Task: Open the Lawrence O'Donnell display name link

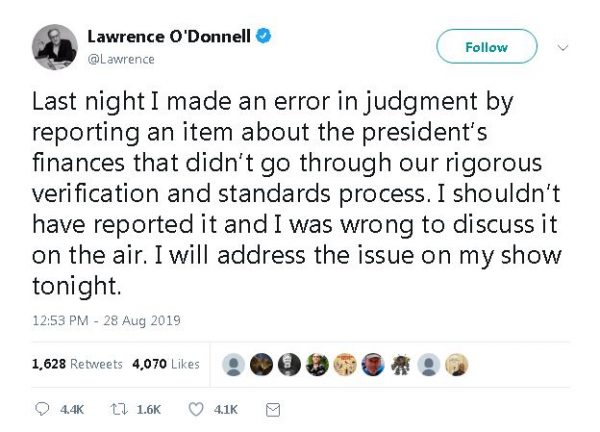Action: [x=169, y=37]
